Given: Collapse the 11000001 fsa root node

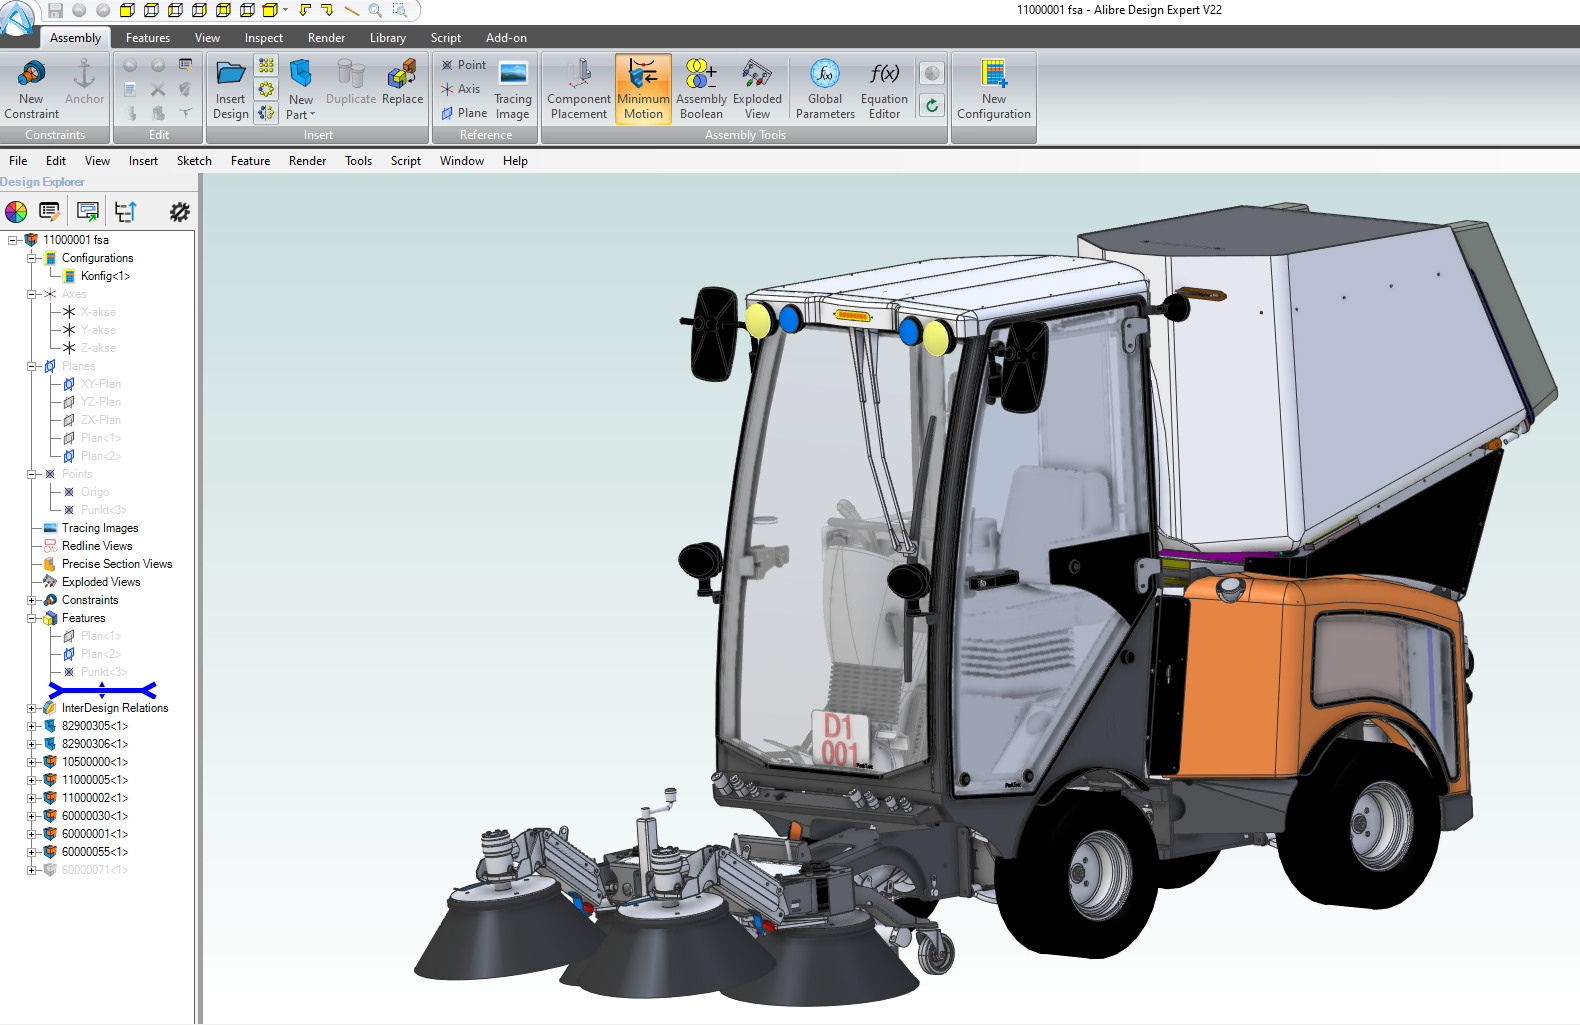Looking at the screenshot, I should pos(13,240).
